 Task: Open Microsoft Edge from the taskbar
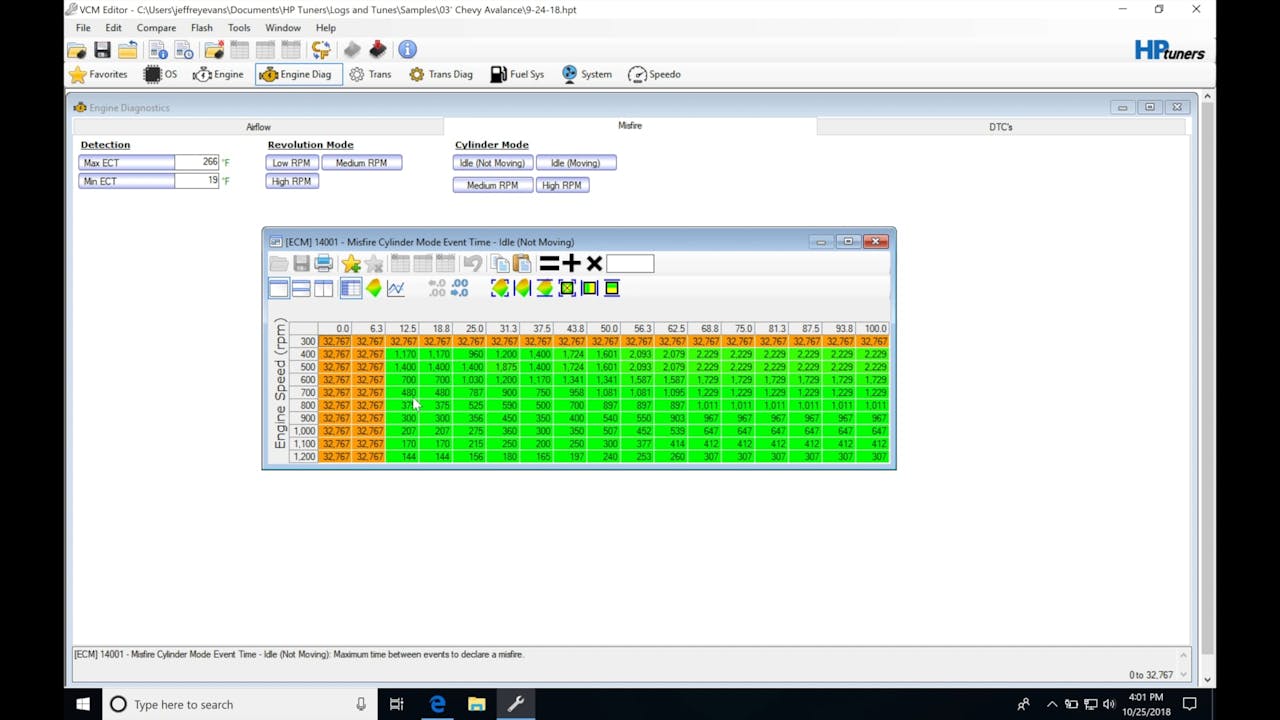tap(437, 704)
